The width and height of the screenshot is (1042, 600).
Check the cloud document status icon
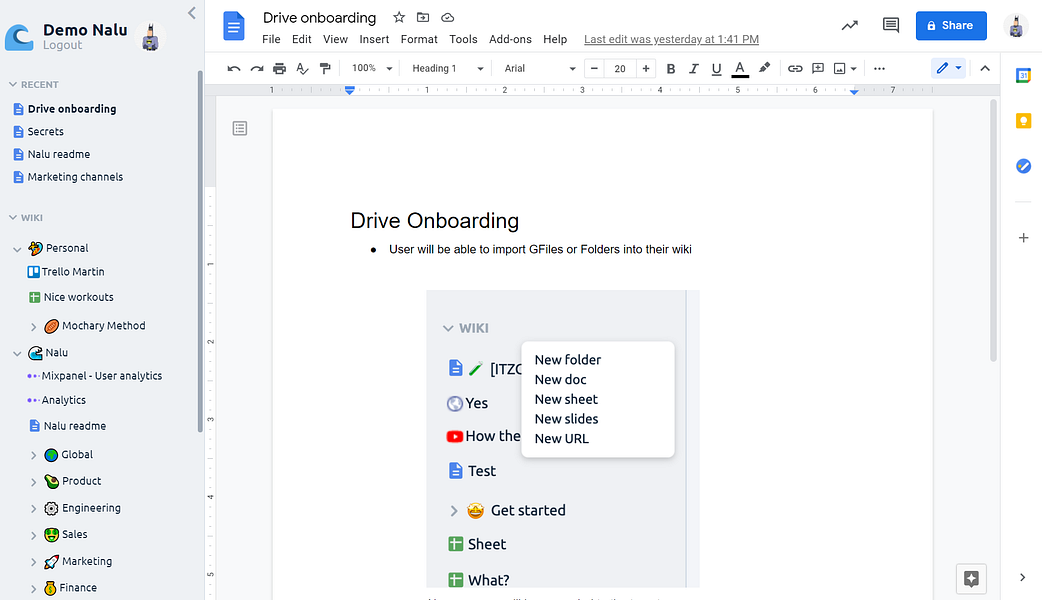tap(448, 17)
